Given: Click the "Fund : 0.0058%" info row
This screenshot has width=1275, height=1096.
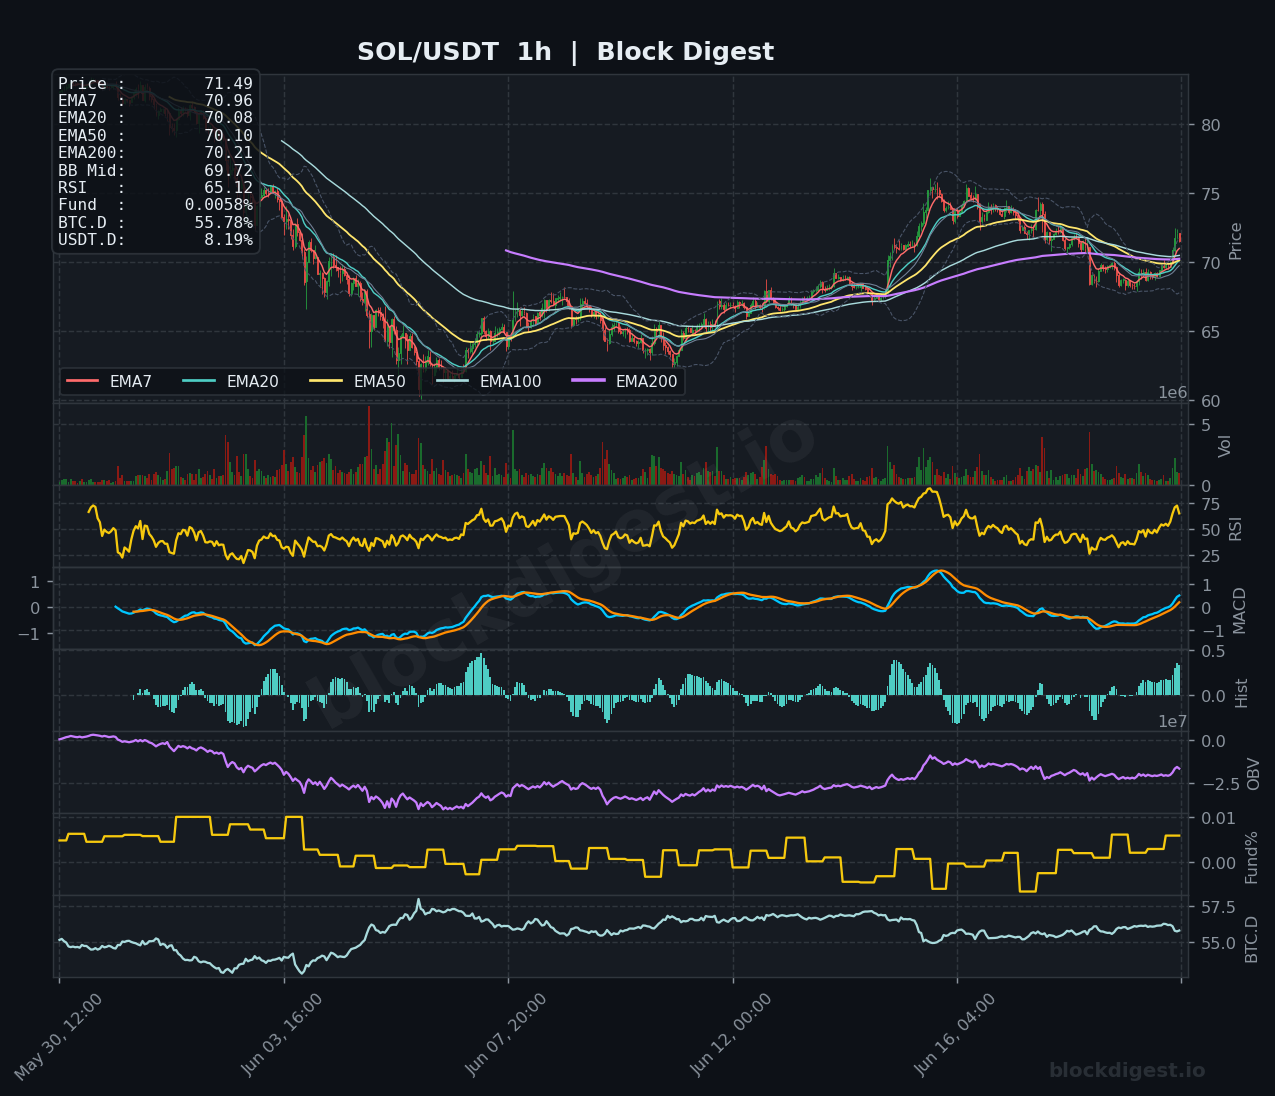Looking at the screenshot, I should (155, 205).
